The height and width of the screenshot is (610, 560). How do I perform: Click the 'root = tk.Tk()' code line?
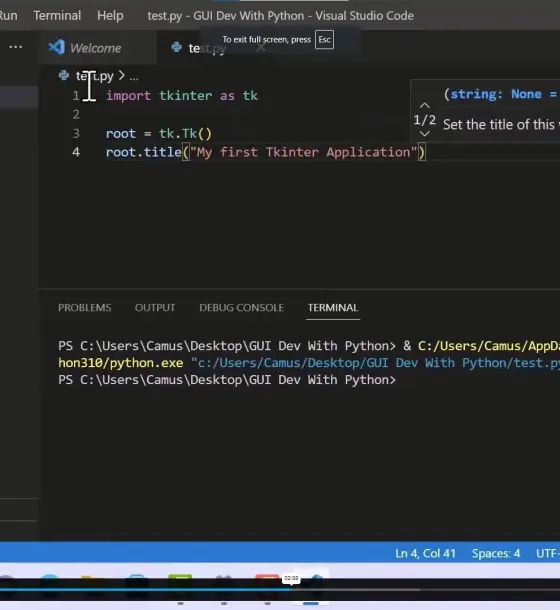[159, 133]
